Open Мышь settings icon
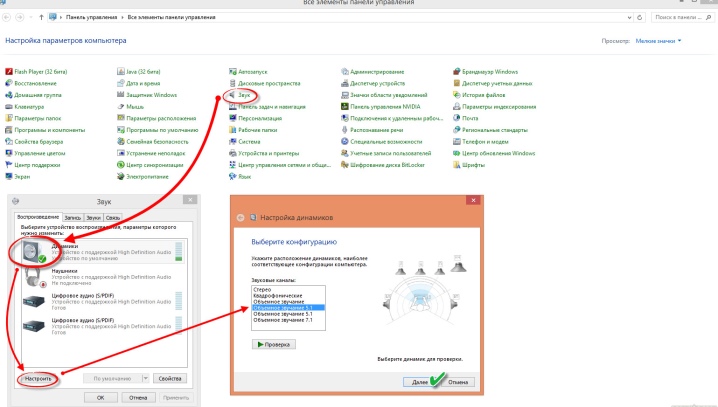Screen dimensions: 718x407 pyautogui.click(x=120, y=107)
